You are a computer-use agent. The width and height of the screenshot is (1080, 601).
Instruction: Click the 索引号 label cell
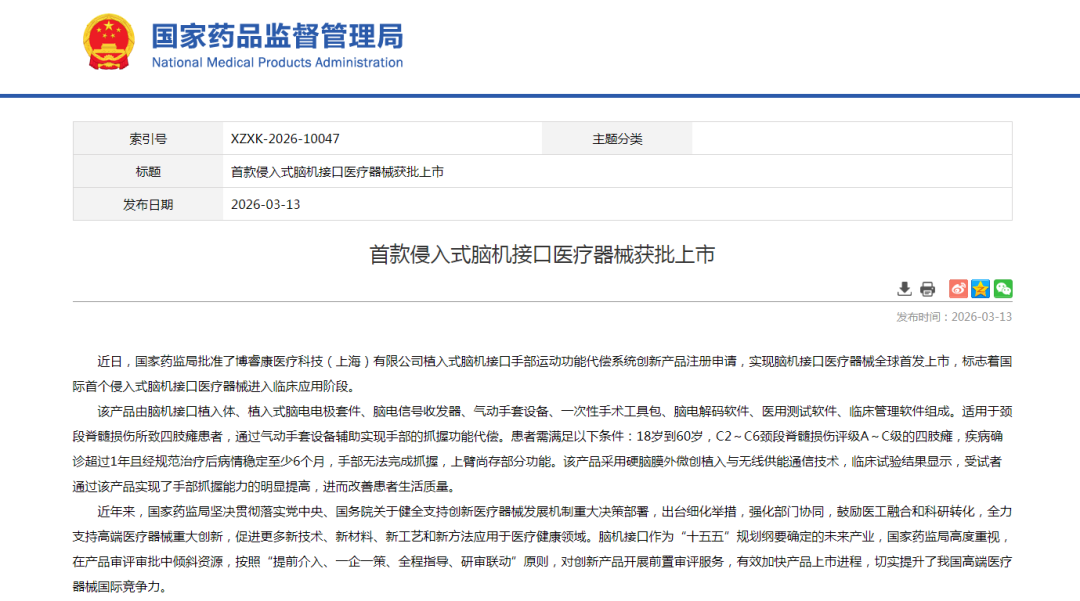point(148,139)
